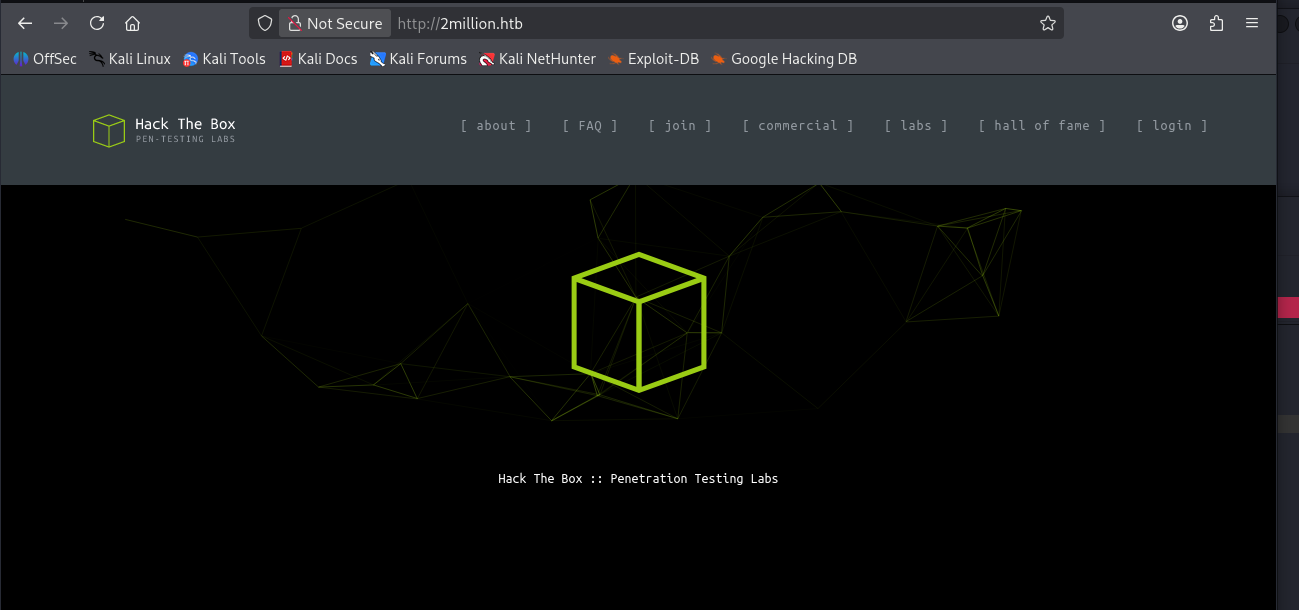
Task: Go to the browser home page
Action: [132, 23]
